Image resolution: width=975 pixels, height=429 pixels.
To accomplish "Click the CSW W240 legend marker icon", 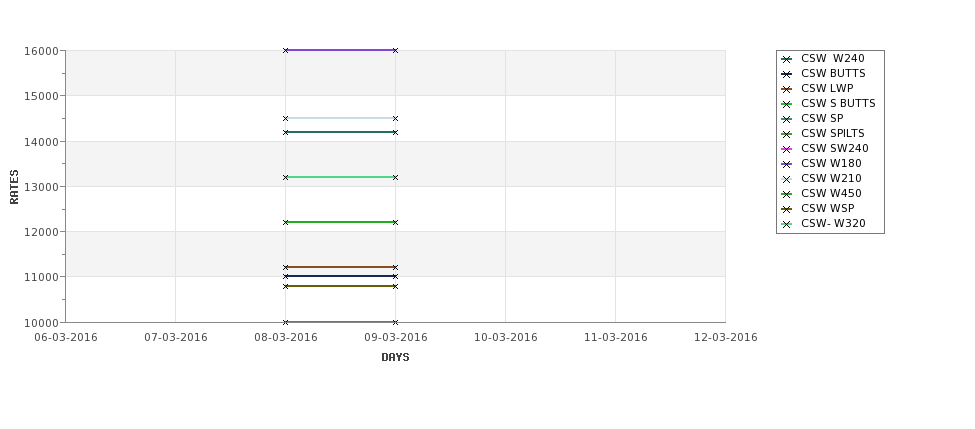I will pyautogui.click(x=787, y=59).
